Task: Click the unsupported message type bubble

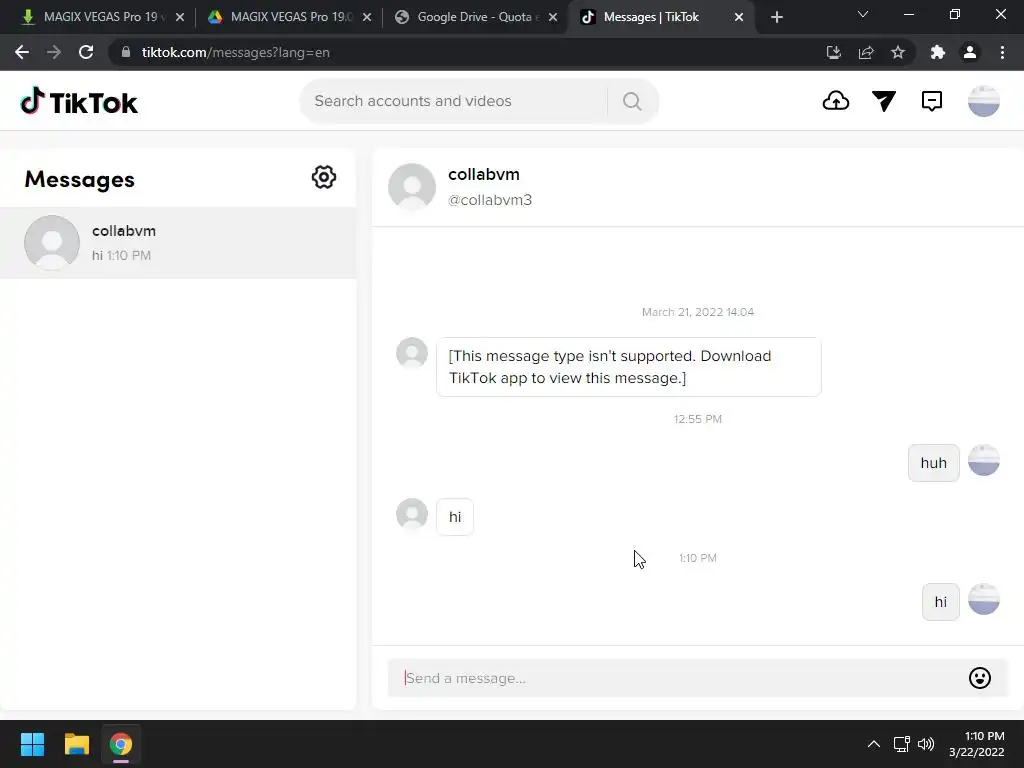Action: coord(628,367)
